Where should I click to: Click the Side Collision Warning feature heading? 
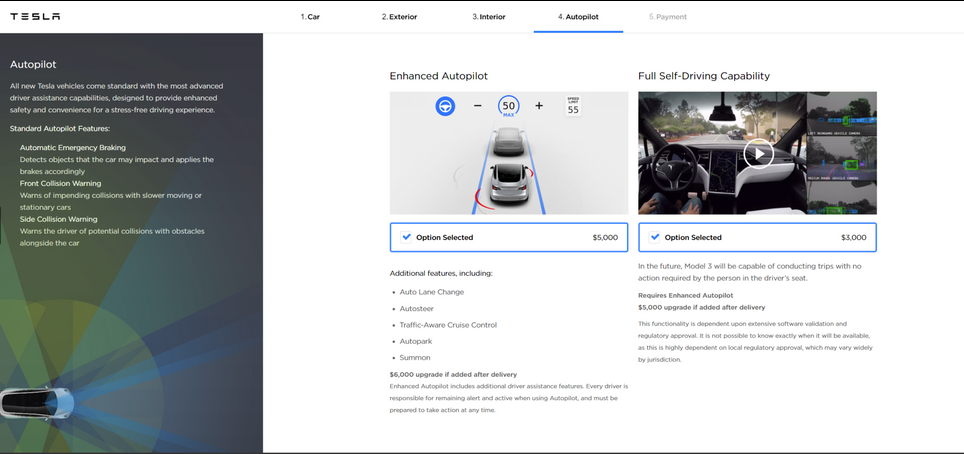(x=59, y=219)
